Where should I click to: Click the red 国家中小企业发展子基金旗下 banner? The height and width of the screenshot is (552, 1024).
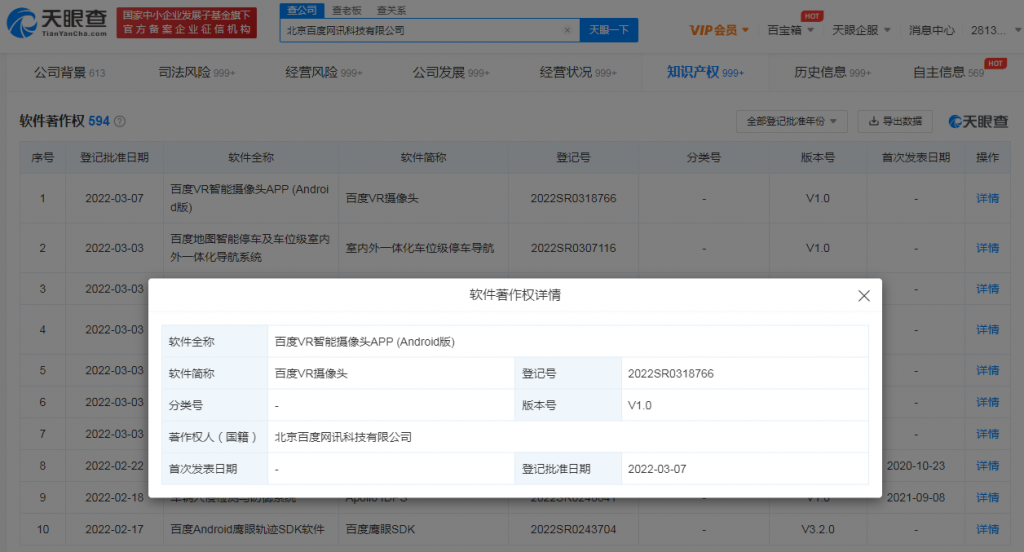tap(187, 23)
